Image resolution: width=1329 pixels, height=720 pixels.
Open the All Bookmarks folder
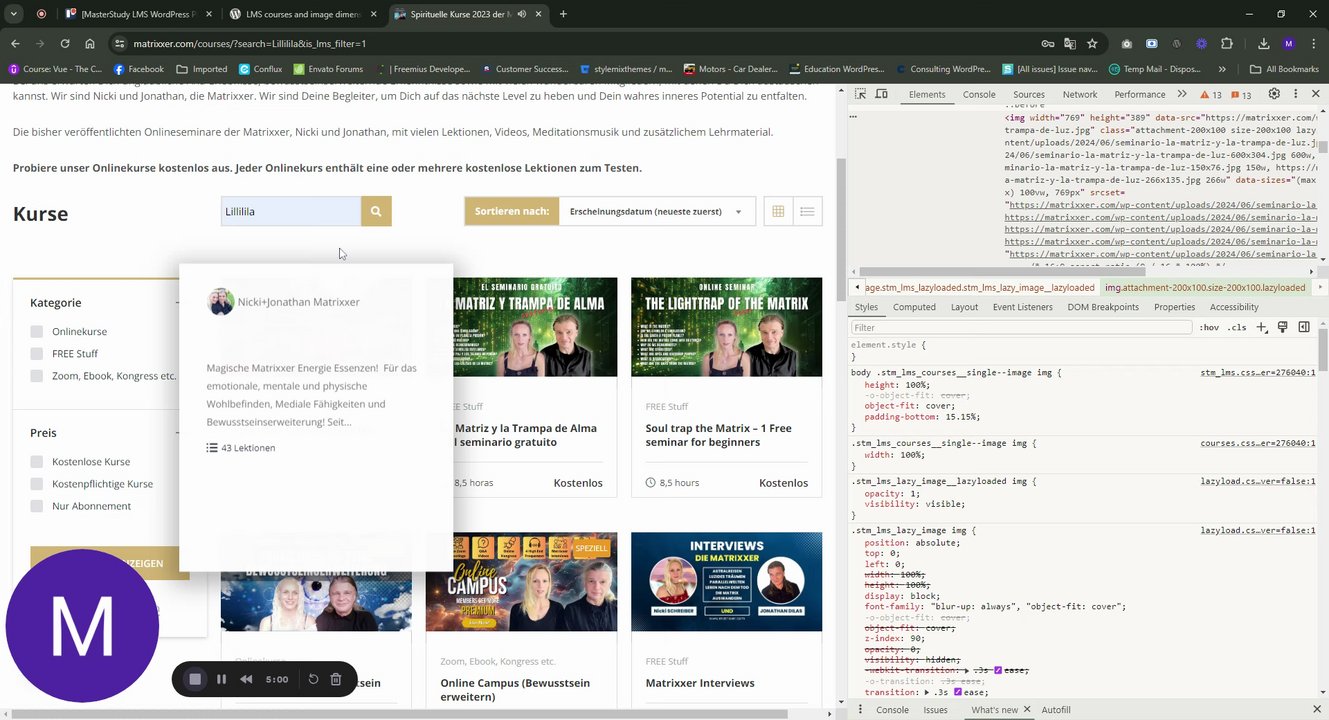1284,69
